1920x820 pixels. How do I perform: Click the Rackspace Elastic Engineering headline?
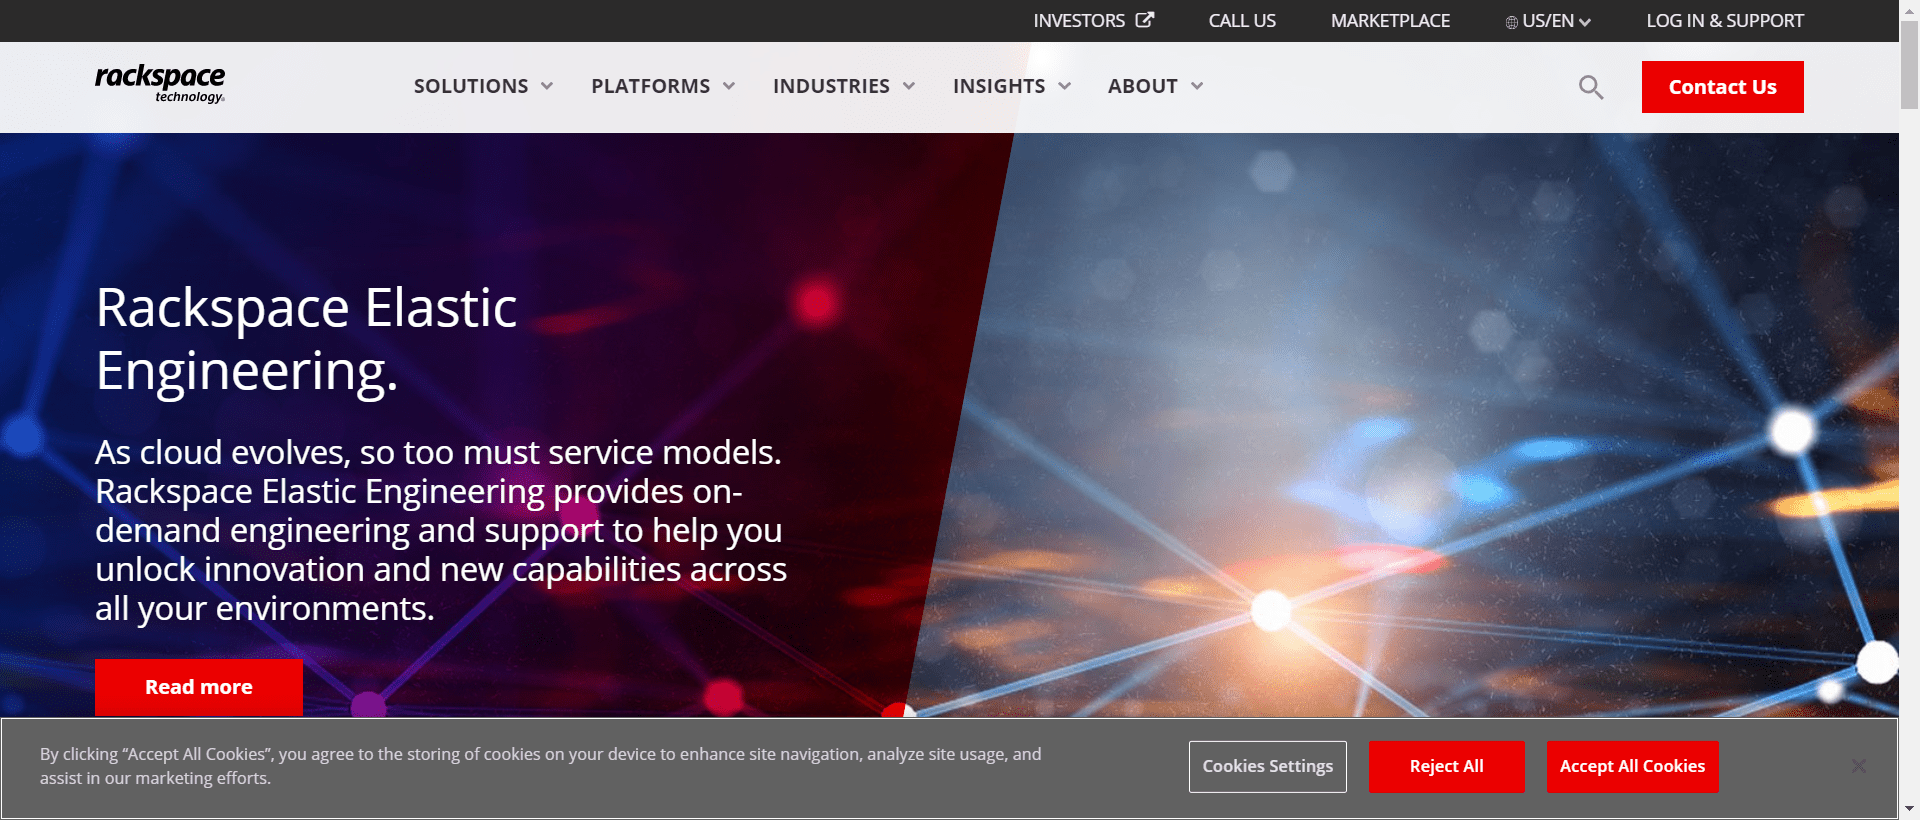pos(306,339)
